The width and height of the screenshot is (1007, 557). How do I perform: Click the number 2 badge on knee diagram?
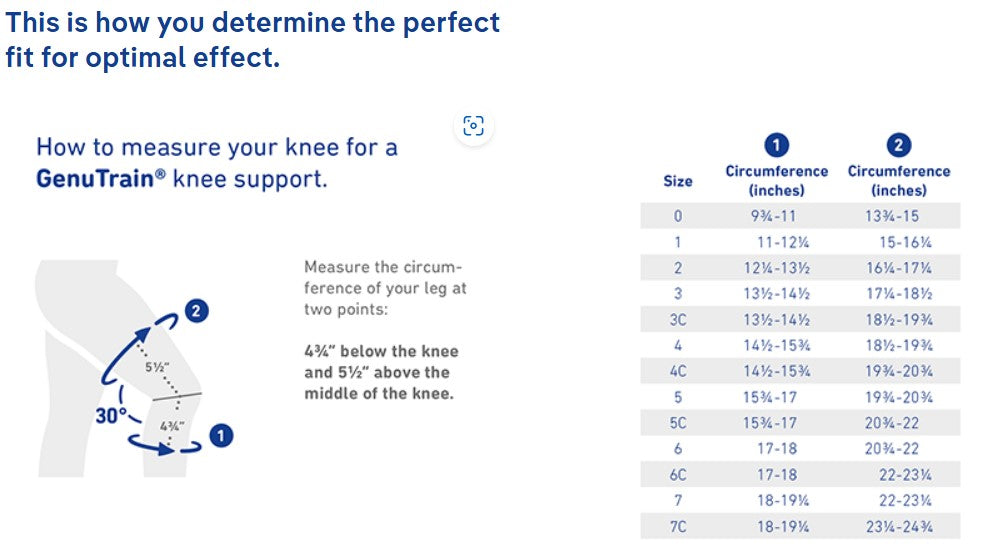pos(196,311)
